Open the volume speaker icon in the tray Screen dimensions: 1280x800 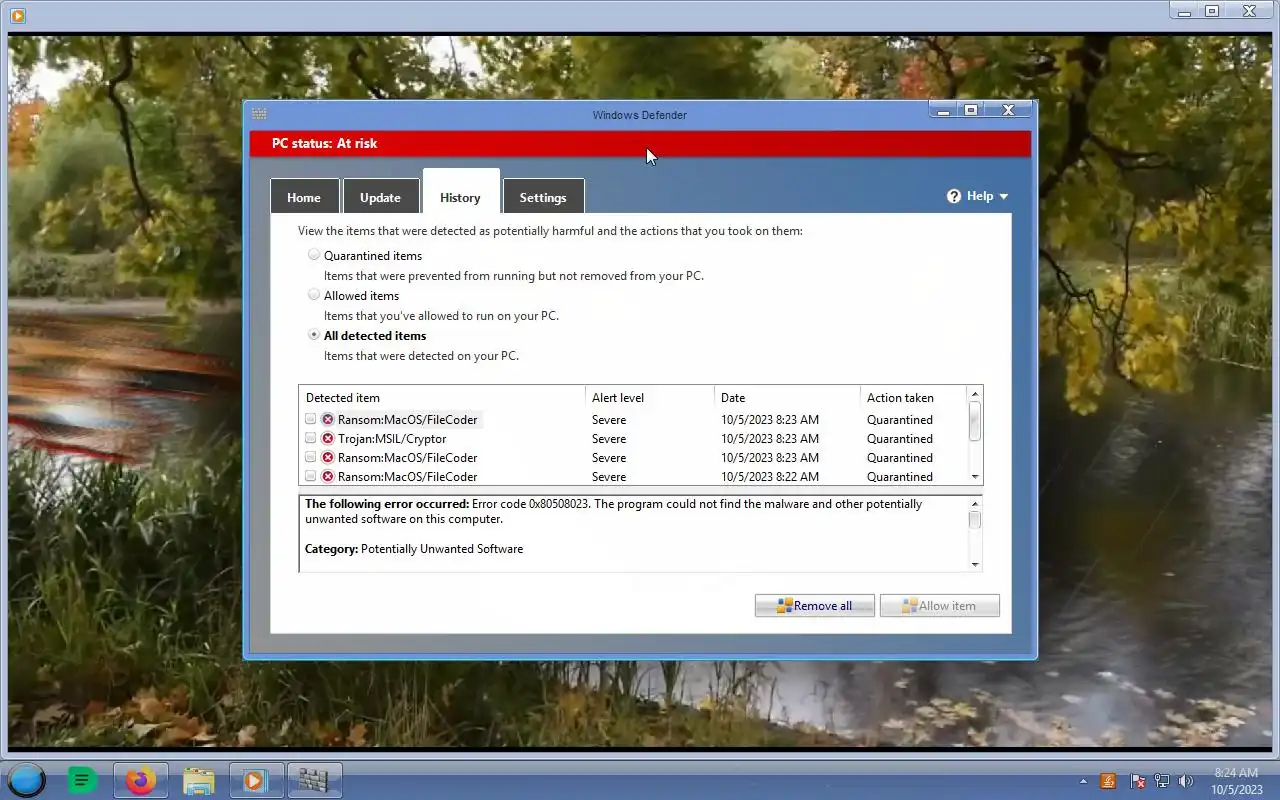click(1186, 781)
